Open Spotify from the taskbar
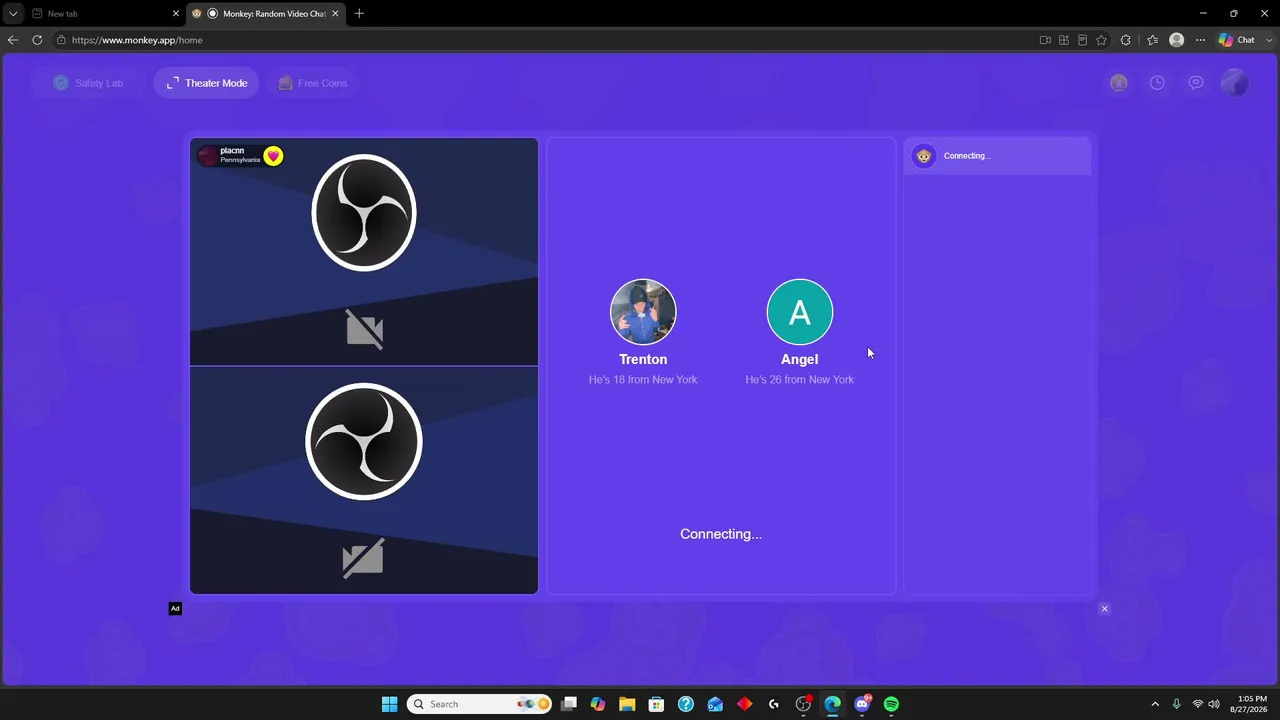 [891, 704]
